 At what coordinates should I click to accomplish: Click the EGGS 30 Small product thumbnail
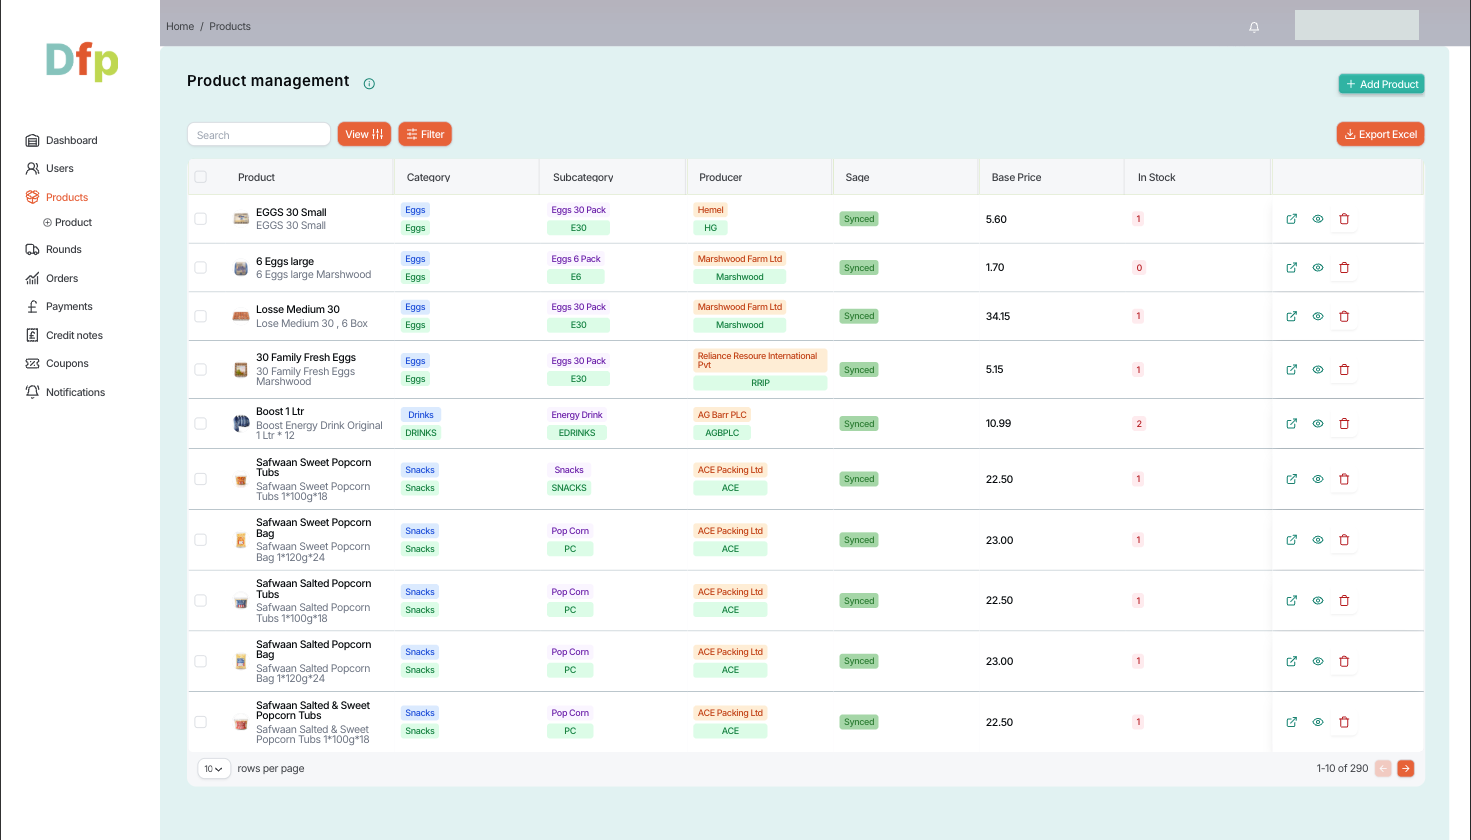[x=241, y=218]
